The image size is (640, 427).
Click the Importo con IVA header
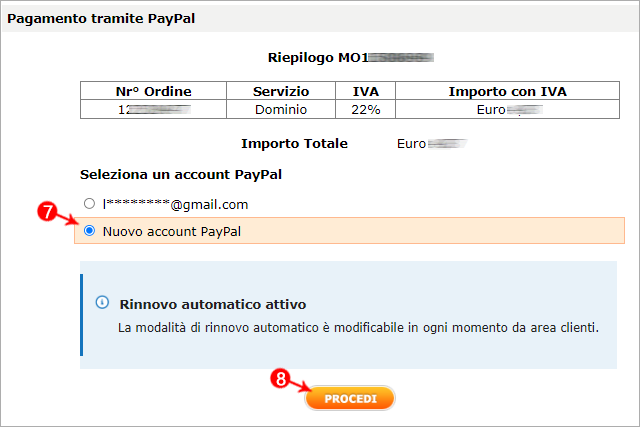[x=507, y=91]
